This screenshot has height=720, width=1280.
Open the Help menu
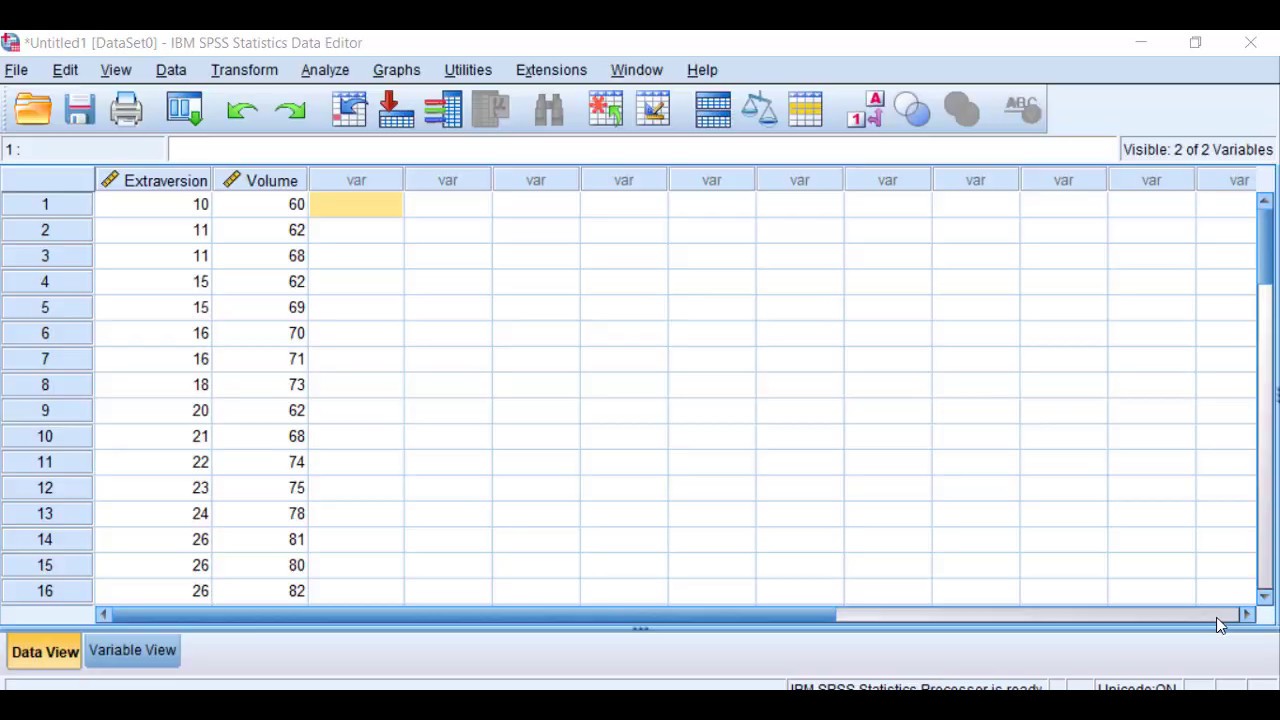[x=702, y=70]
